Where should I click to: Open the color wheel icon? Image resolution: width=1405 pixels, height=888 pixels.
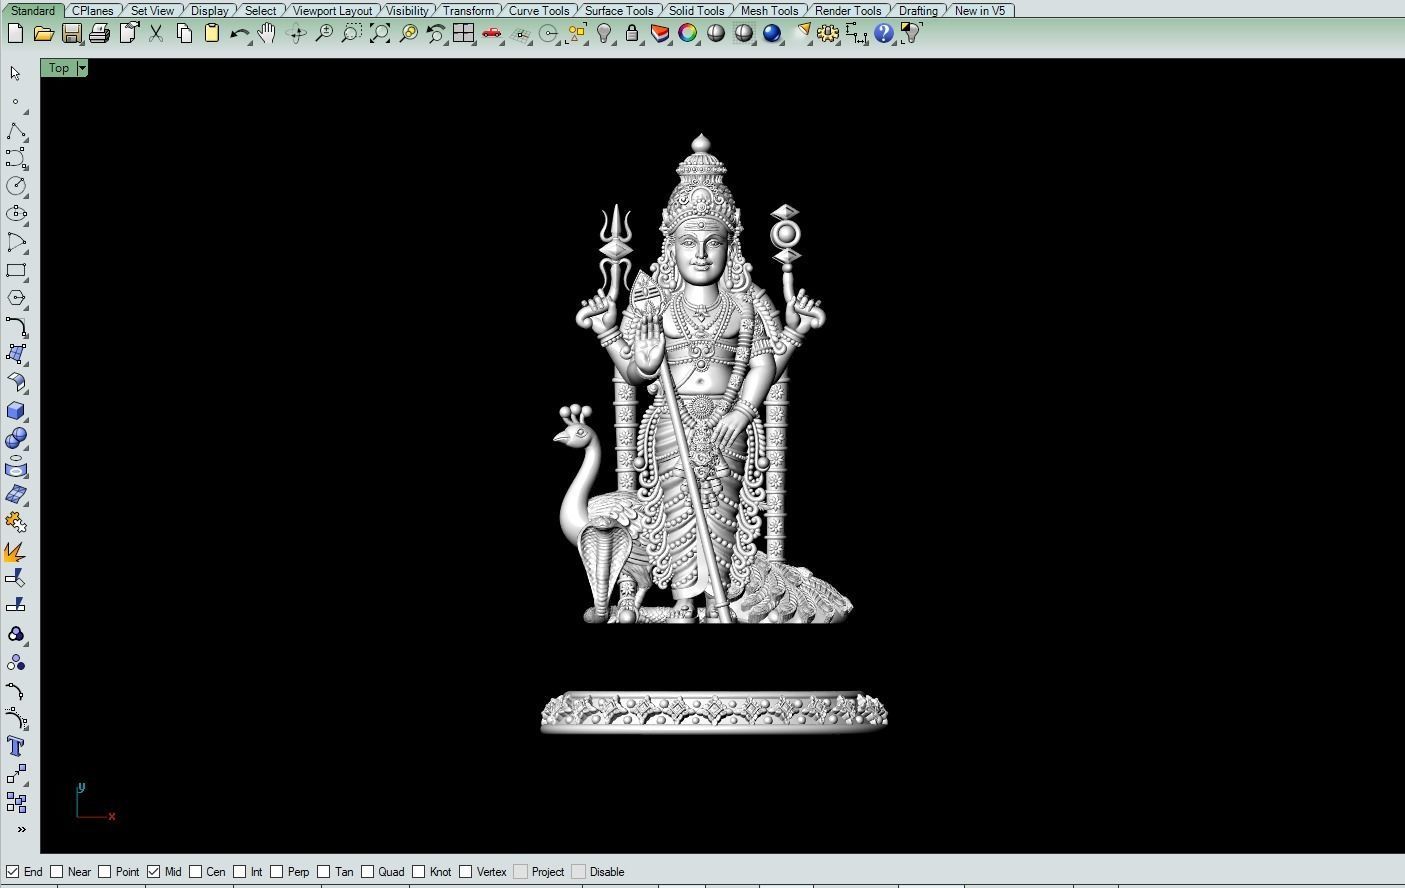pos(688,33)
